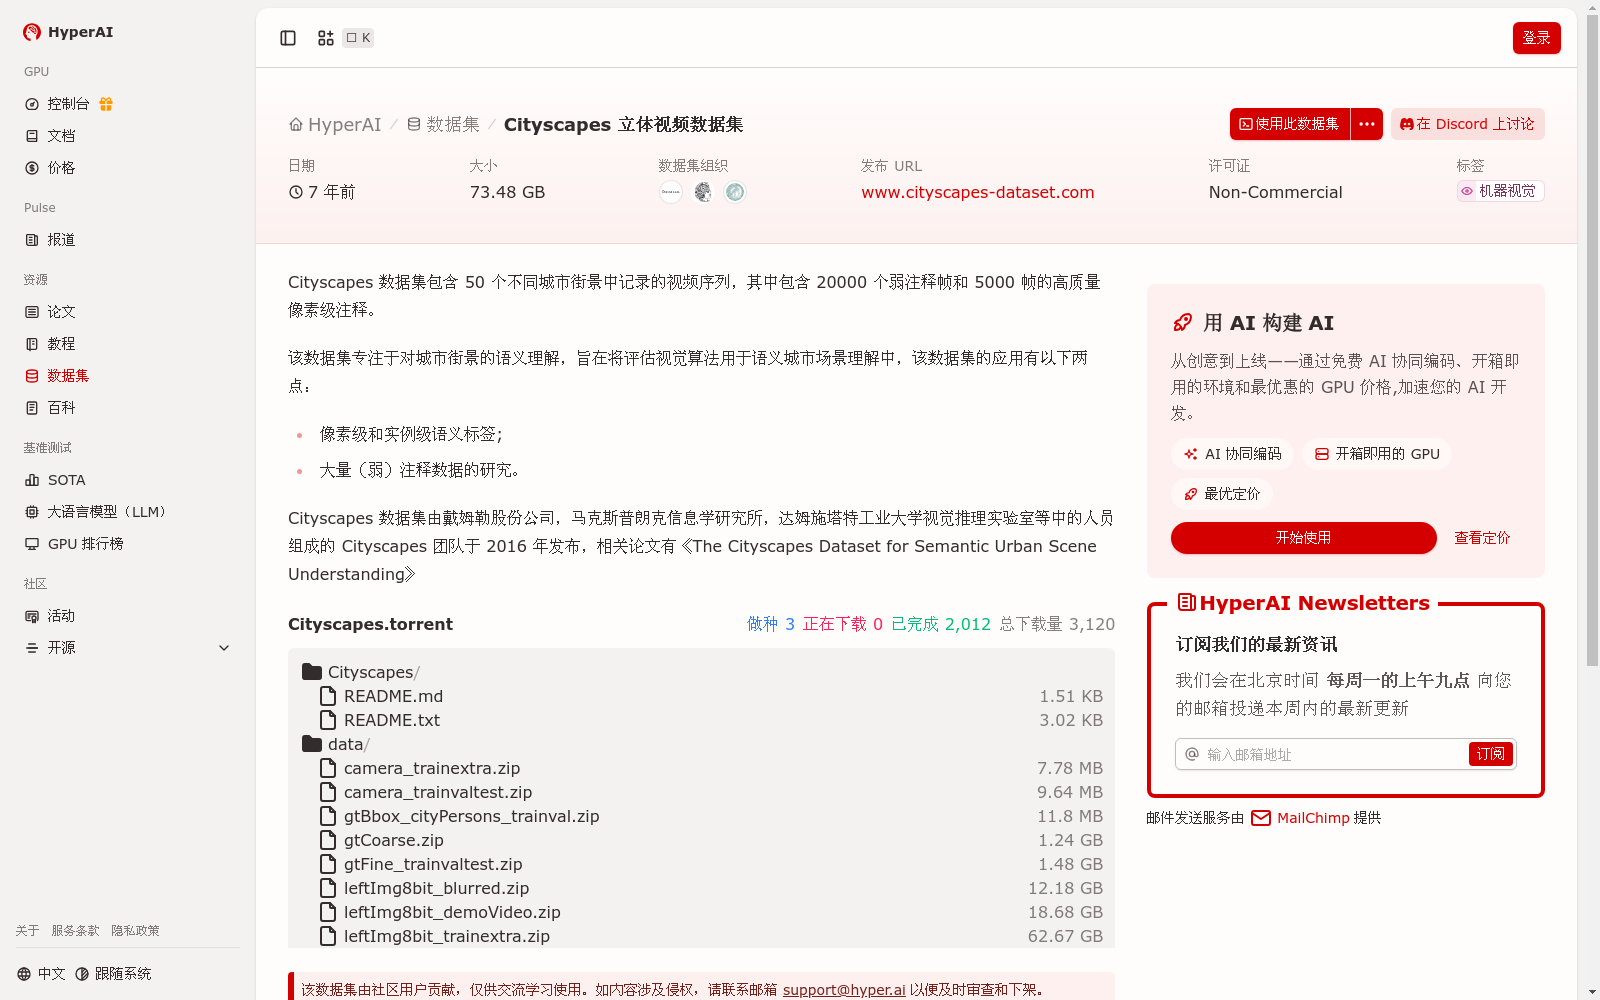Viewport: 1600px width, 1000px height.
Task: Open the 隐私政策 link
Action: point(135,931)
